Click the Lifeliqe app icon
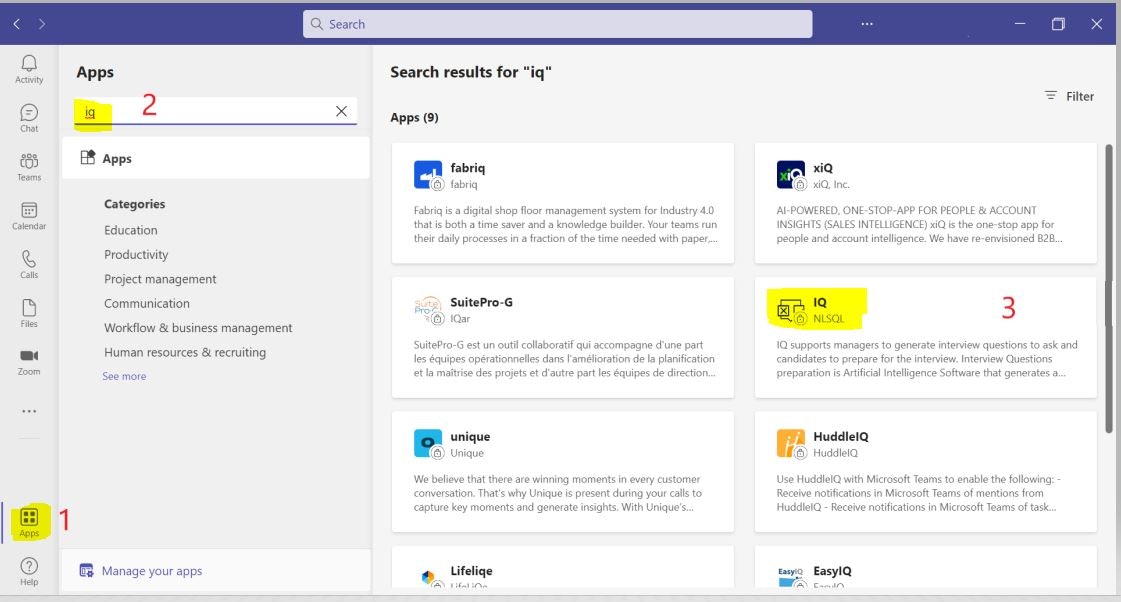 428,576
